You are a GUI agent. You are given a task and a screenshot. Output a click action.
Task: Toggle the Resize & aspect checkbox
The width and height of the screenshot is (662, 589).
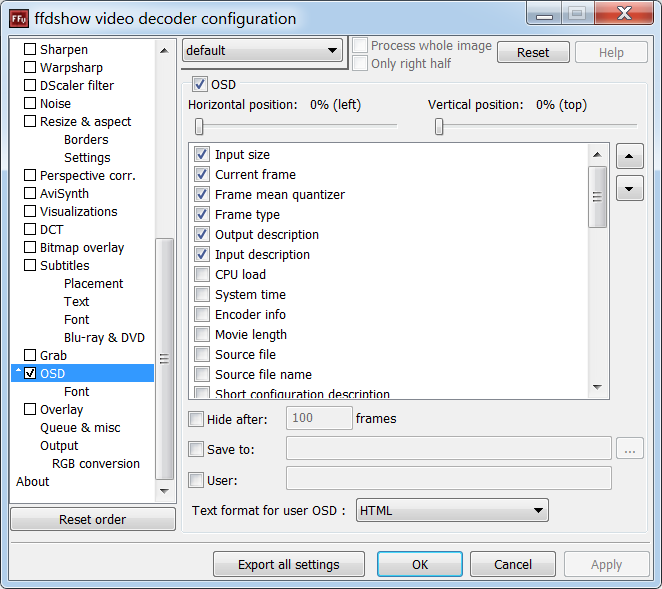click(30, 121)
